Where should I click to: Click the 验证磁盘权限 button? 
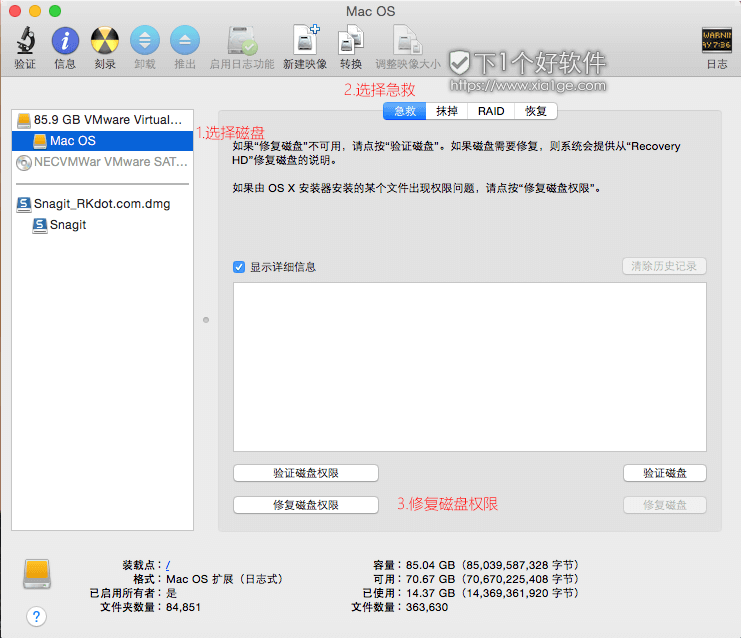306,473
